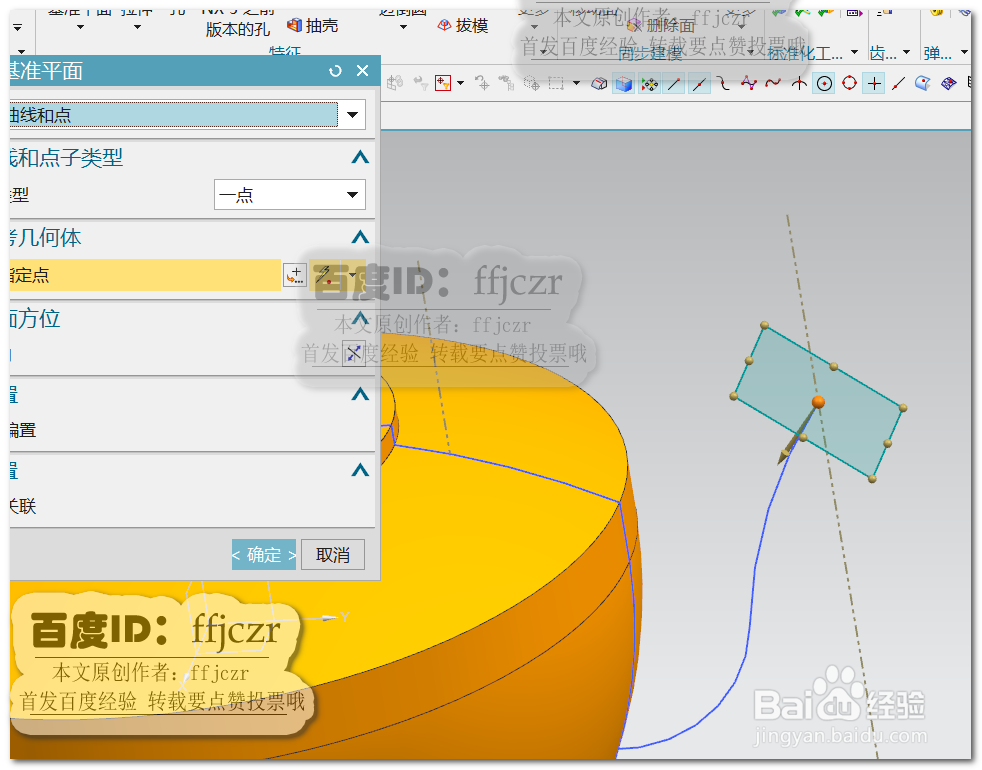The image size is (982, 770).
Task: Collapse the 几何体 reference geometry section chevron
Action: coord(360,237)
